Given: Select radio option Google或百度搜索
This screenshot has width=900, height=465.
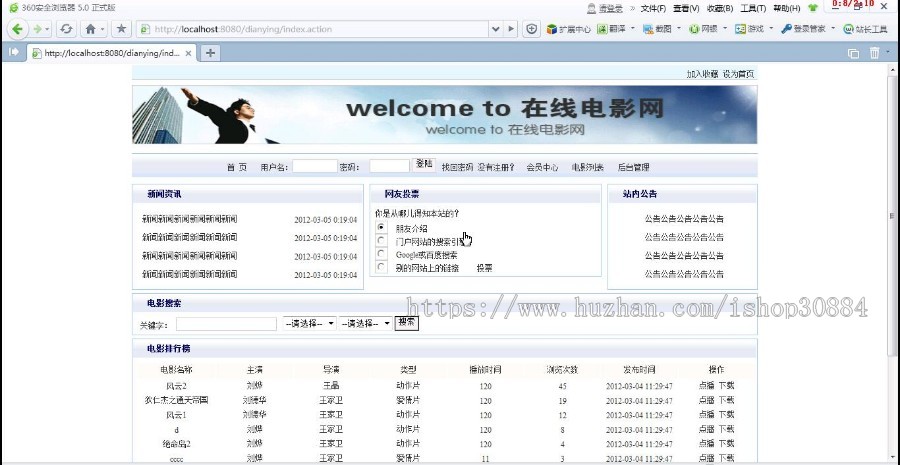Looking at the screenshot, I should 381,254.
